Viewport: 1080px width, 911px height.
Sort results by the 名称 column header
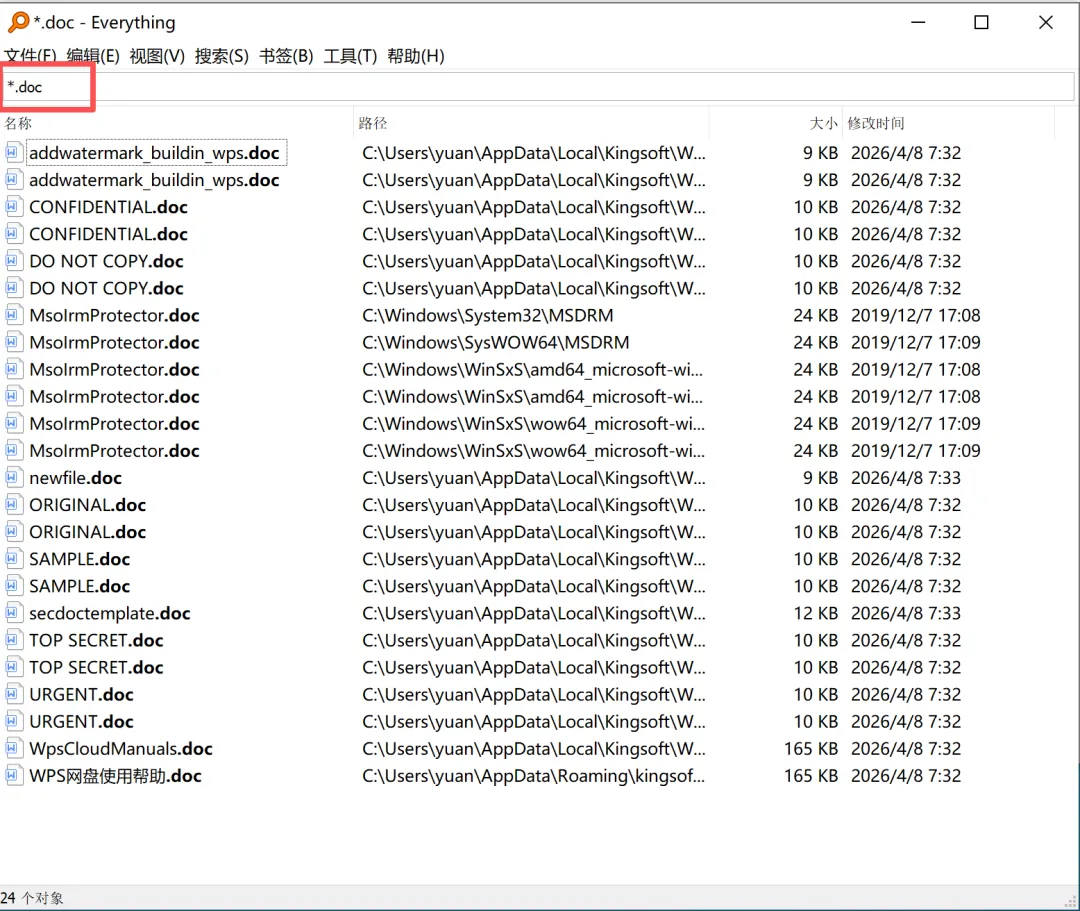(x=176, y=123)
